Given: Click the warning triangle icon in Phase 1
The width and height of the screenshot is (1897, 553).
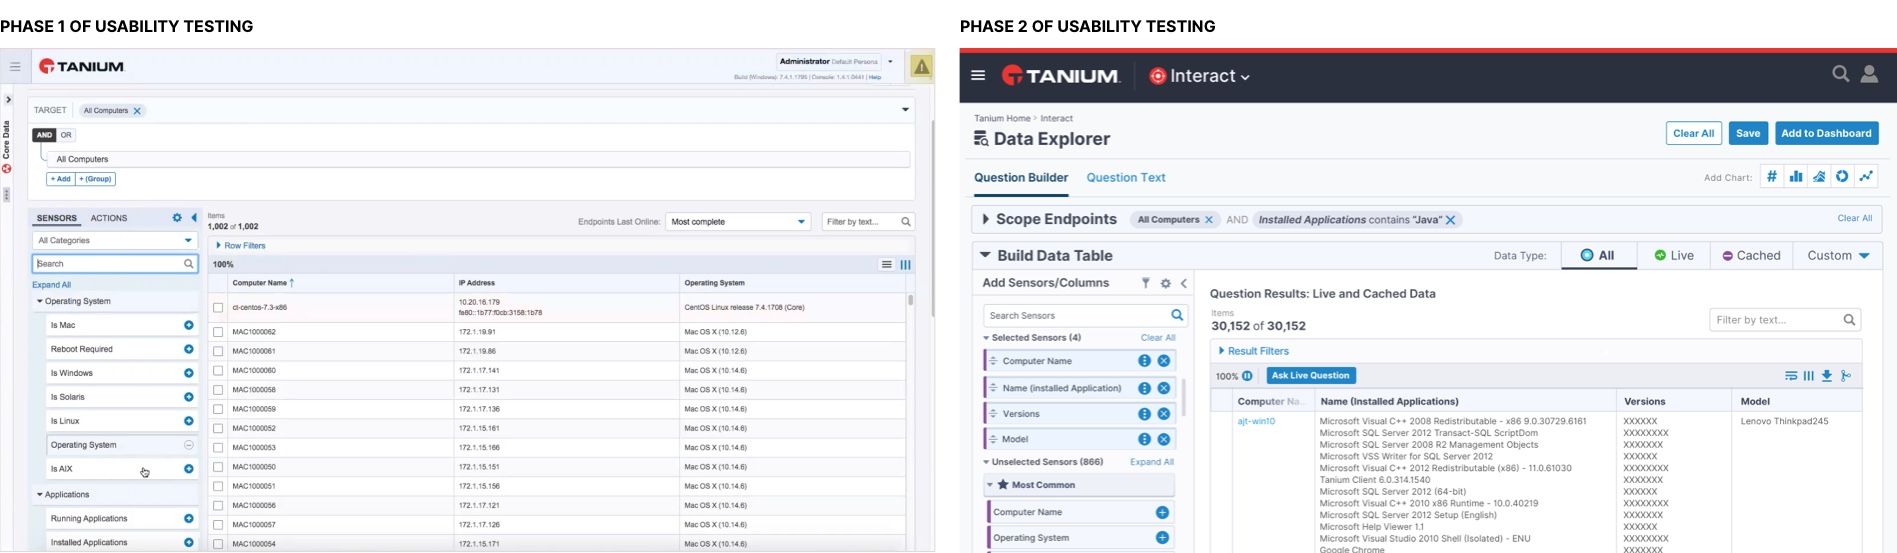Looking at the screenshot, I should [921, 67].
